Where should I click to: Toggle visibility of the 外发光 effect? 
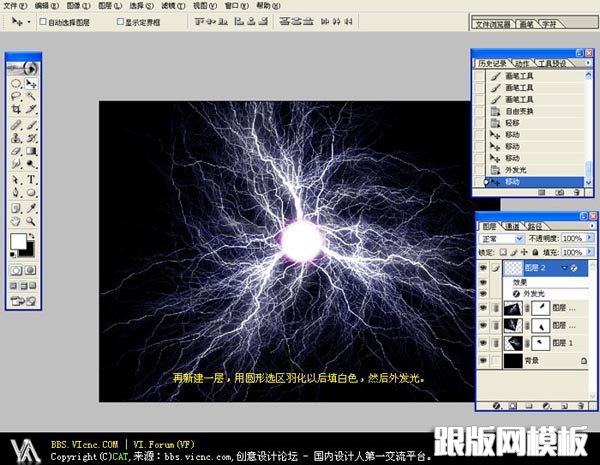[483, 294]
